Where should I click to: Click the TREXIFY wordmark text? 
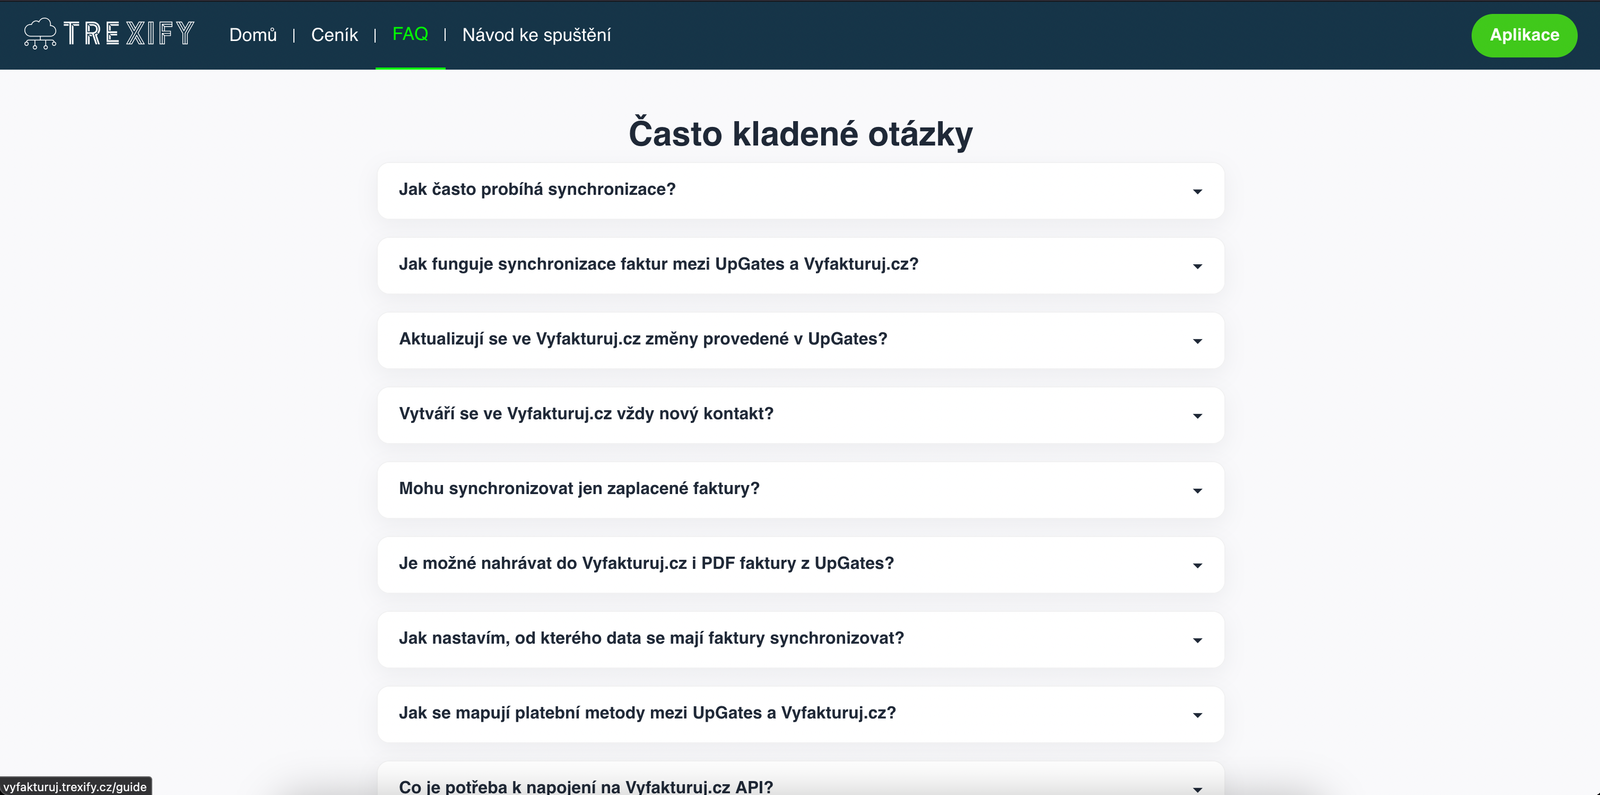[x=129, y=34]
